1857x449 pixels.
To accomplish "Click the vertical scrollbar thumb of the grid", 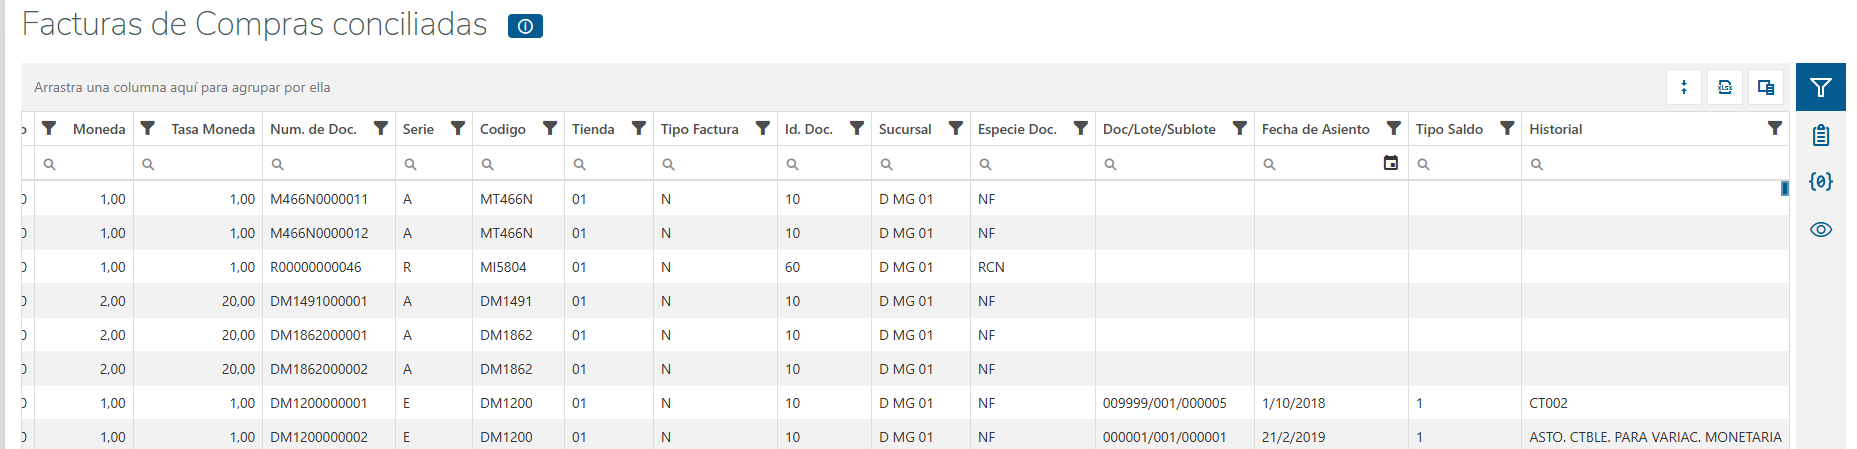I will tap(1784, 188).
